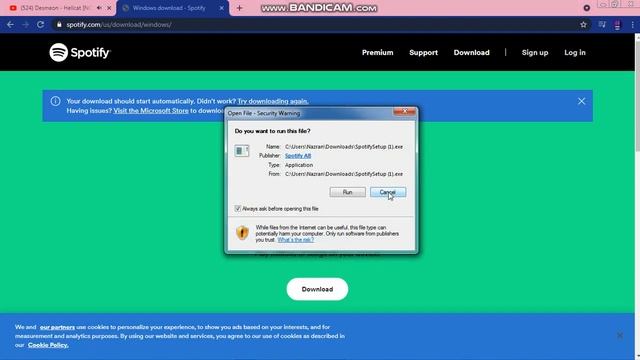The height and width of the screenshot is (360, 640).
Task: Open the Download header menu item
Action: point(471,52)
